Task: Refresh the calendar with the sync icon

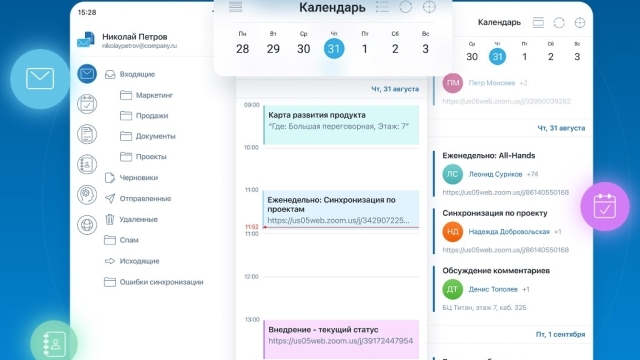Action: click(406, 7)
